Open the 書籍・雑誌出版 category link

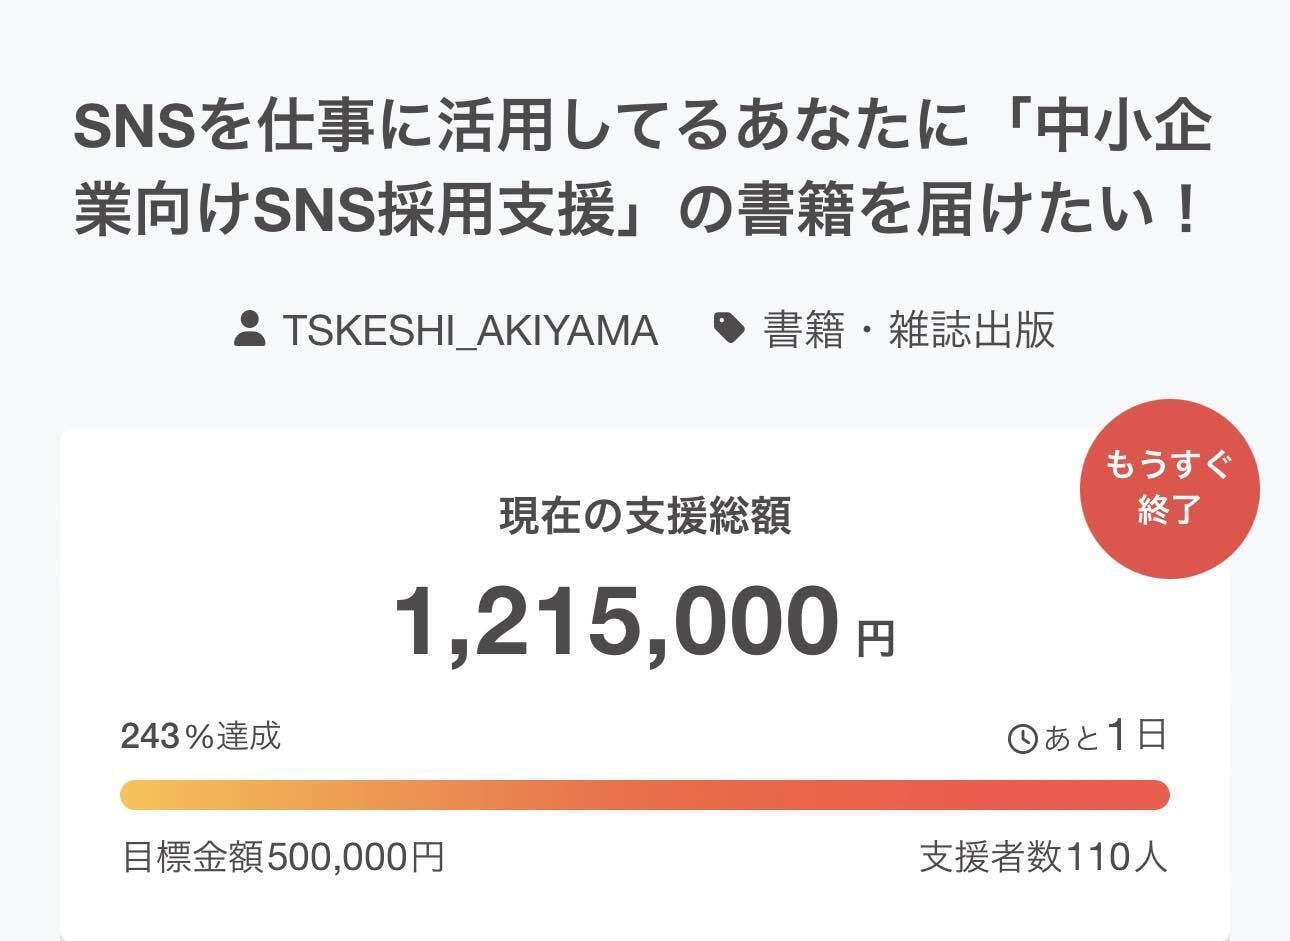[909, 329]
